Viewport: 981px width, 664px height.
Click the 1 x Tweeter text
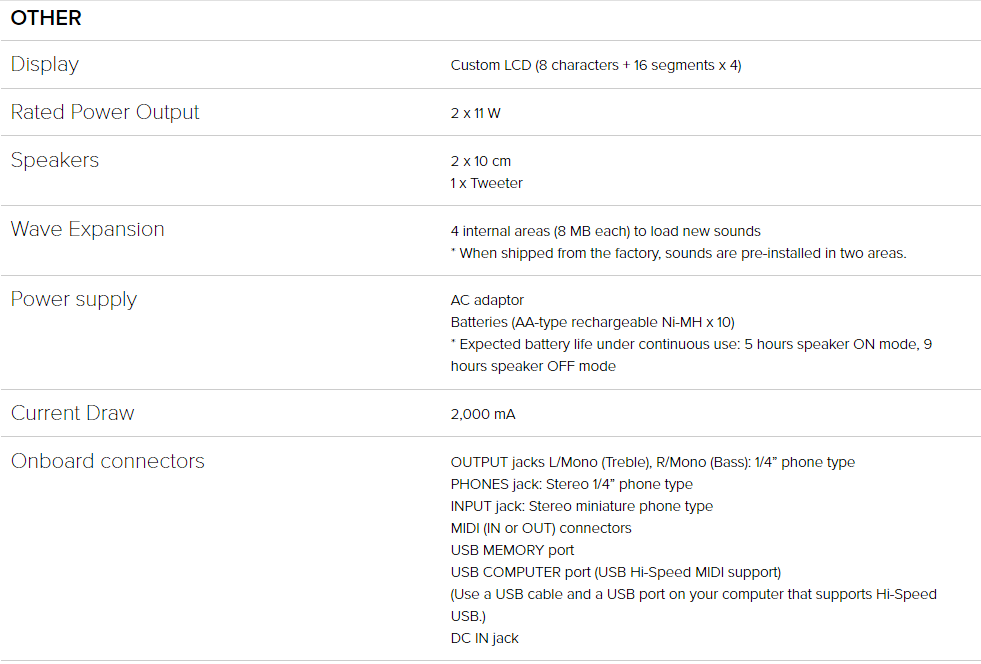486,183
